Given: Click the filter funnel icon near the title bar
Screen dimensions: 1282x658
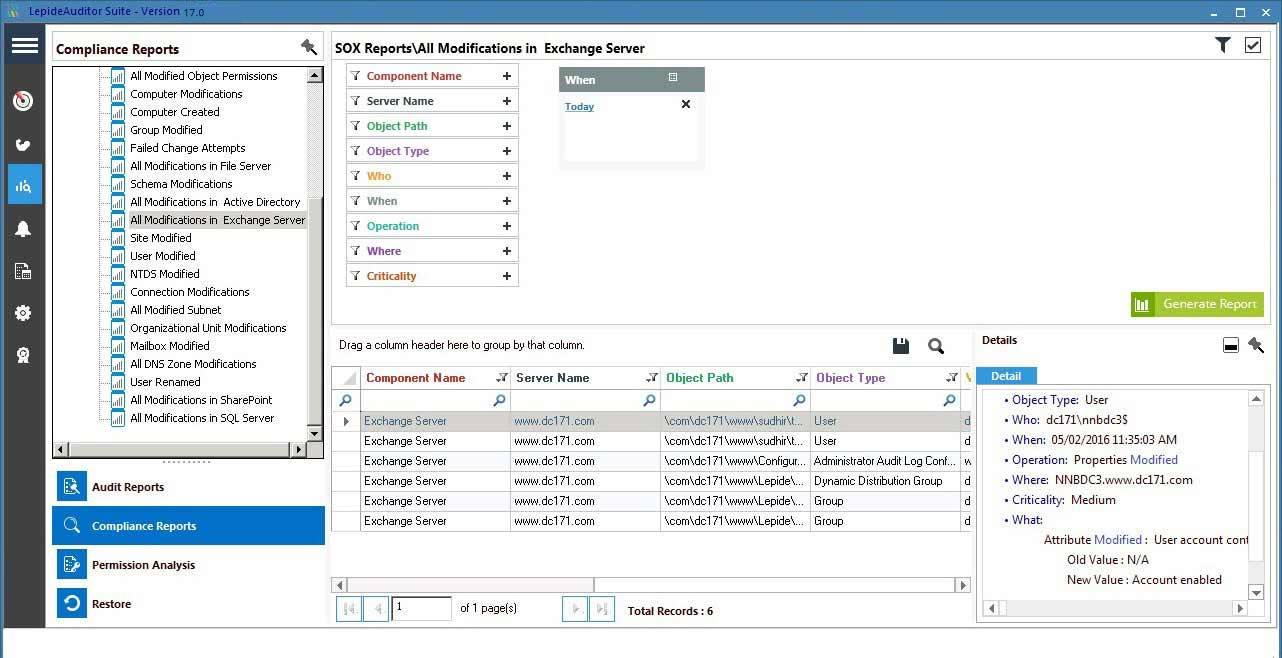Looking at the screenshot, I should point(1222,45).
